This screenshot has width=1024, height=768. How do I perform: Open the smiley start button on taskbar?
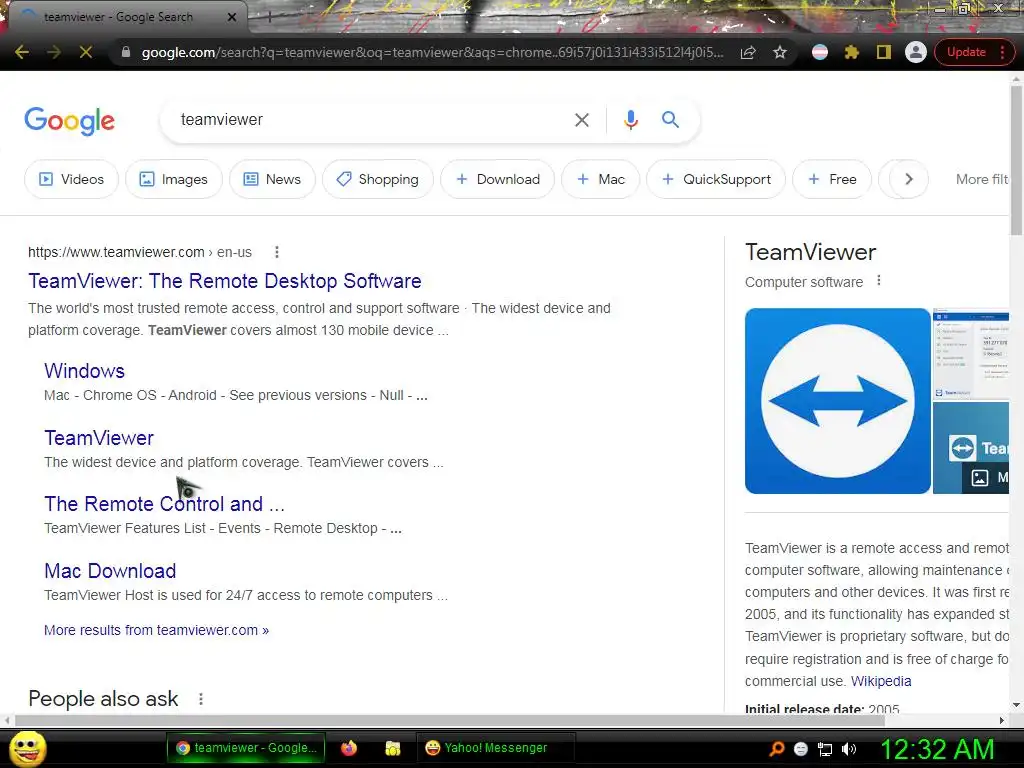28,749
